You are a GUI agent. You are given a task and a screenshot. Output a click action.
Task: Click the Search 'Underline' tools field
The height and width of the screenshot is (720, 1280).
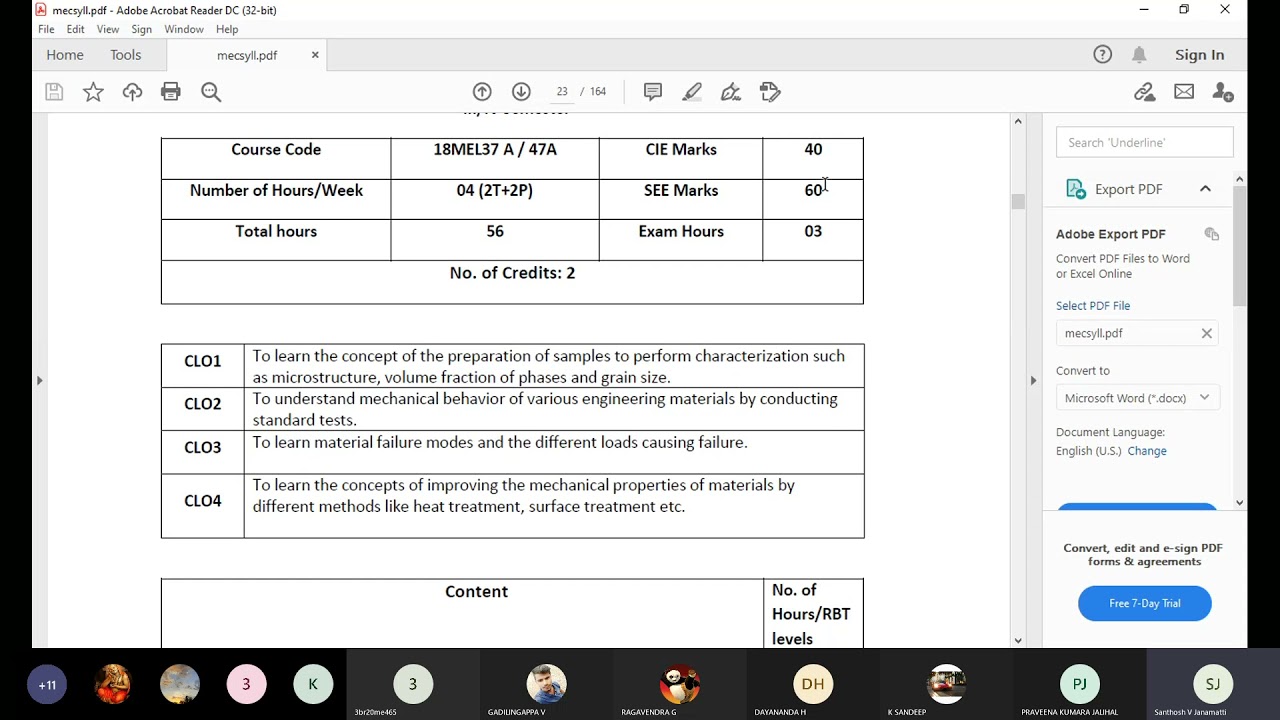(x=1144, y=143)
